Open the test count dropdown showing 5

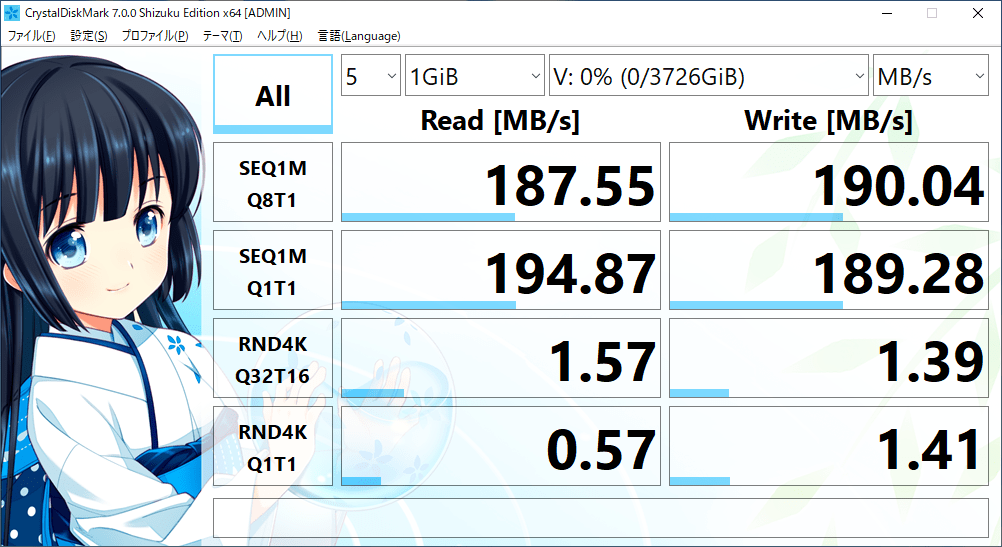tap(371, 75)
